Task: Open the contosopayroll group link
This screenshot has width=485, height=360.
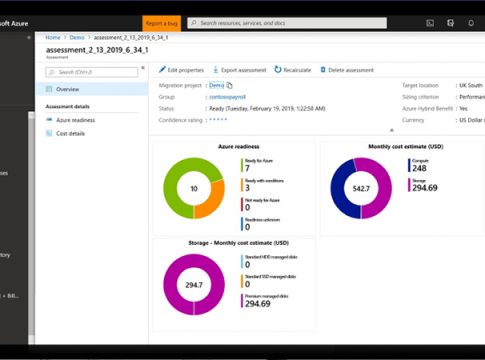Action: tap(227, 97)
